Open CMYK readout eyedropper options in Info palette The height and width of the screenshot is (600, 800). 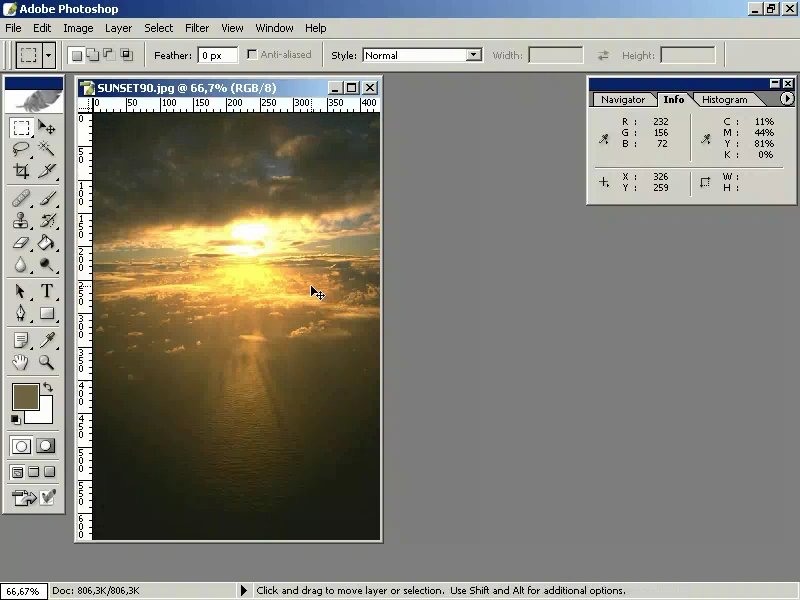tap(706, 139)
